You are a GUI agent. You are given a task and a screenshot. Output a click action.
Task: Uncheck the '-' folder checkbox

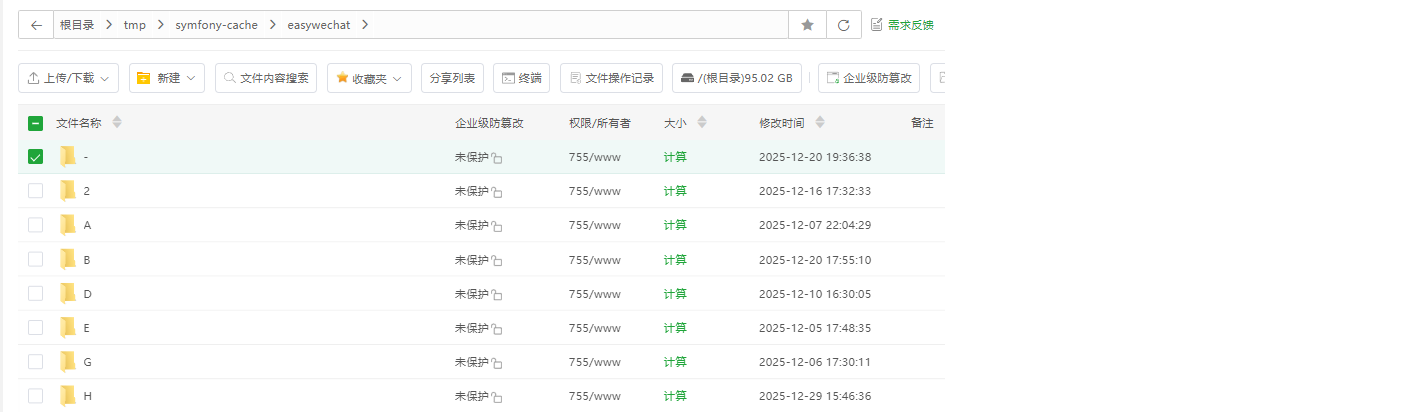point(35,157)
